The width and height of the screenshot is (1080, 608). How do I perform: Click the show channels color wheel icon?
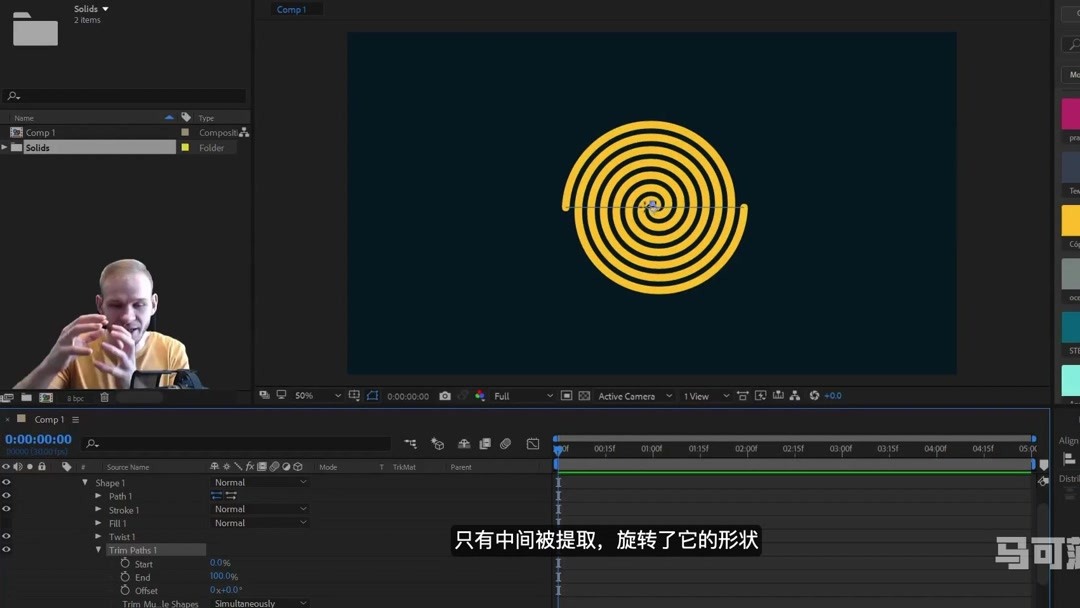pyautogui.click(x=480, y=396)
